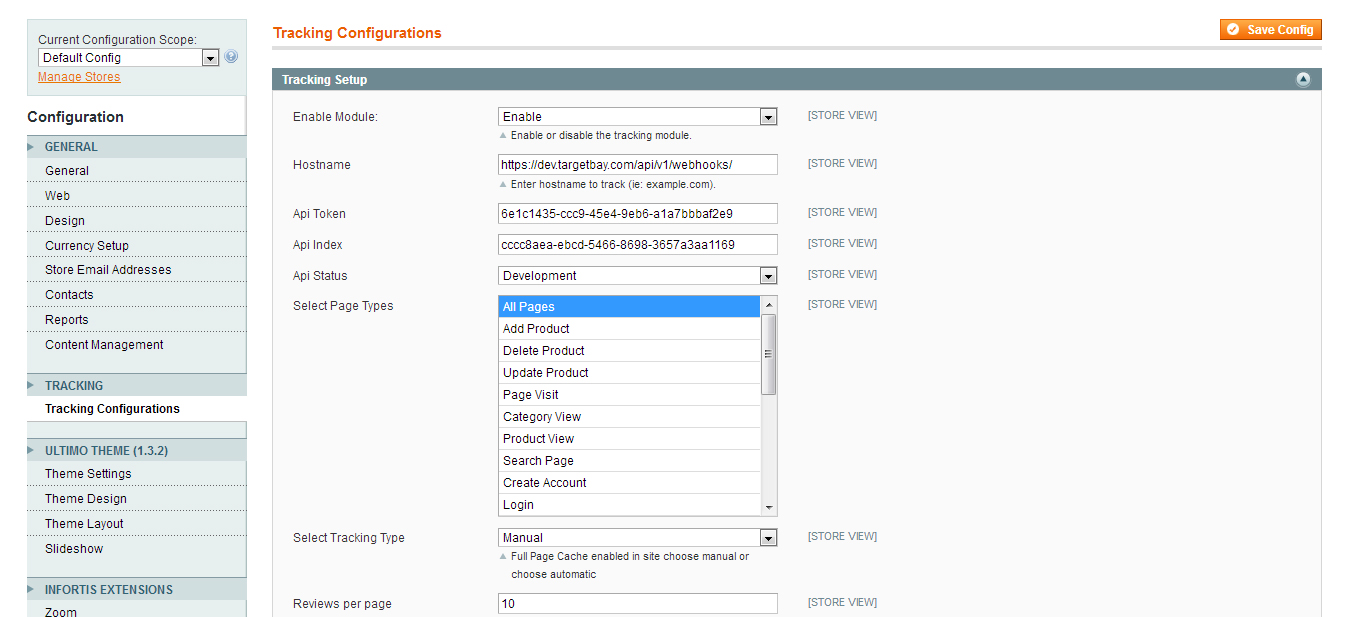Click the help icon beside the scope selector
This screenshot has width=1349, height=617.
coord(231,57)
